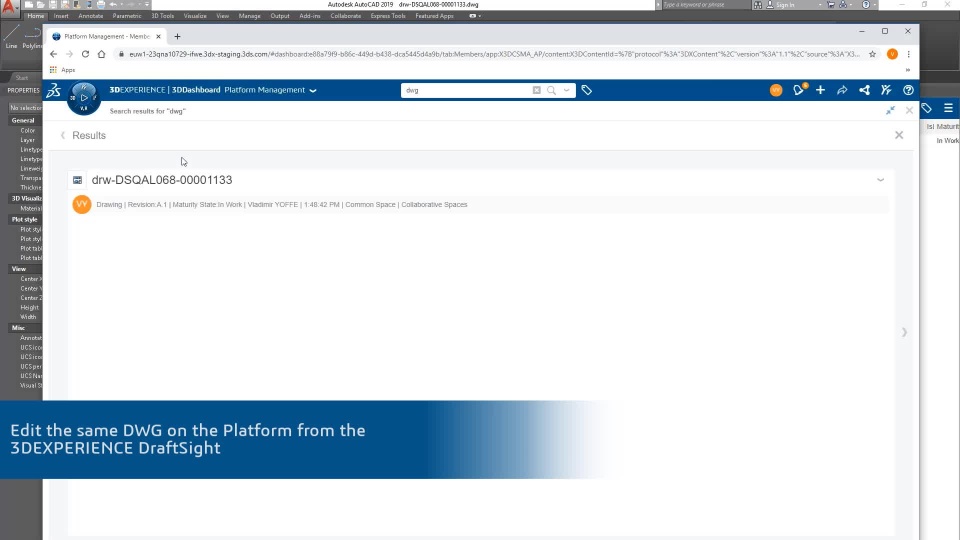Open Apps bookmarks shortcut
Screen dimensions: 960x540
(x=62, y=70)
